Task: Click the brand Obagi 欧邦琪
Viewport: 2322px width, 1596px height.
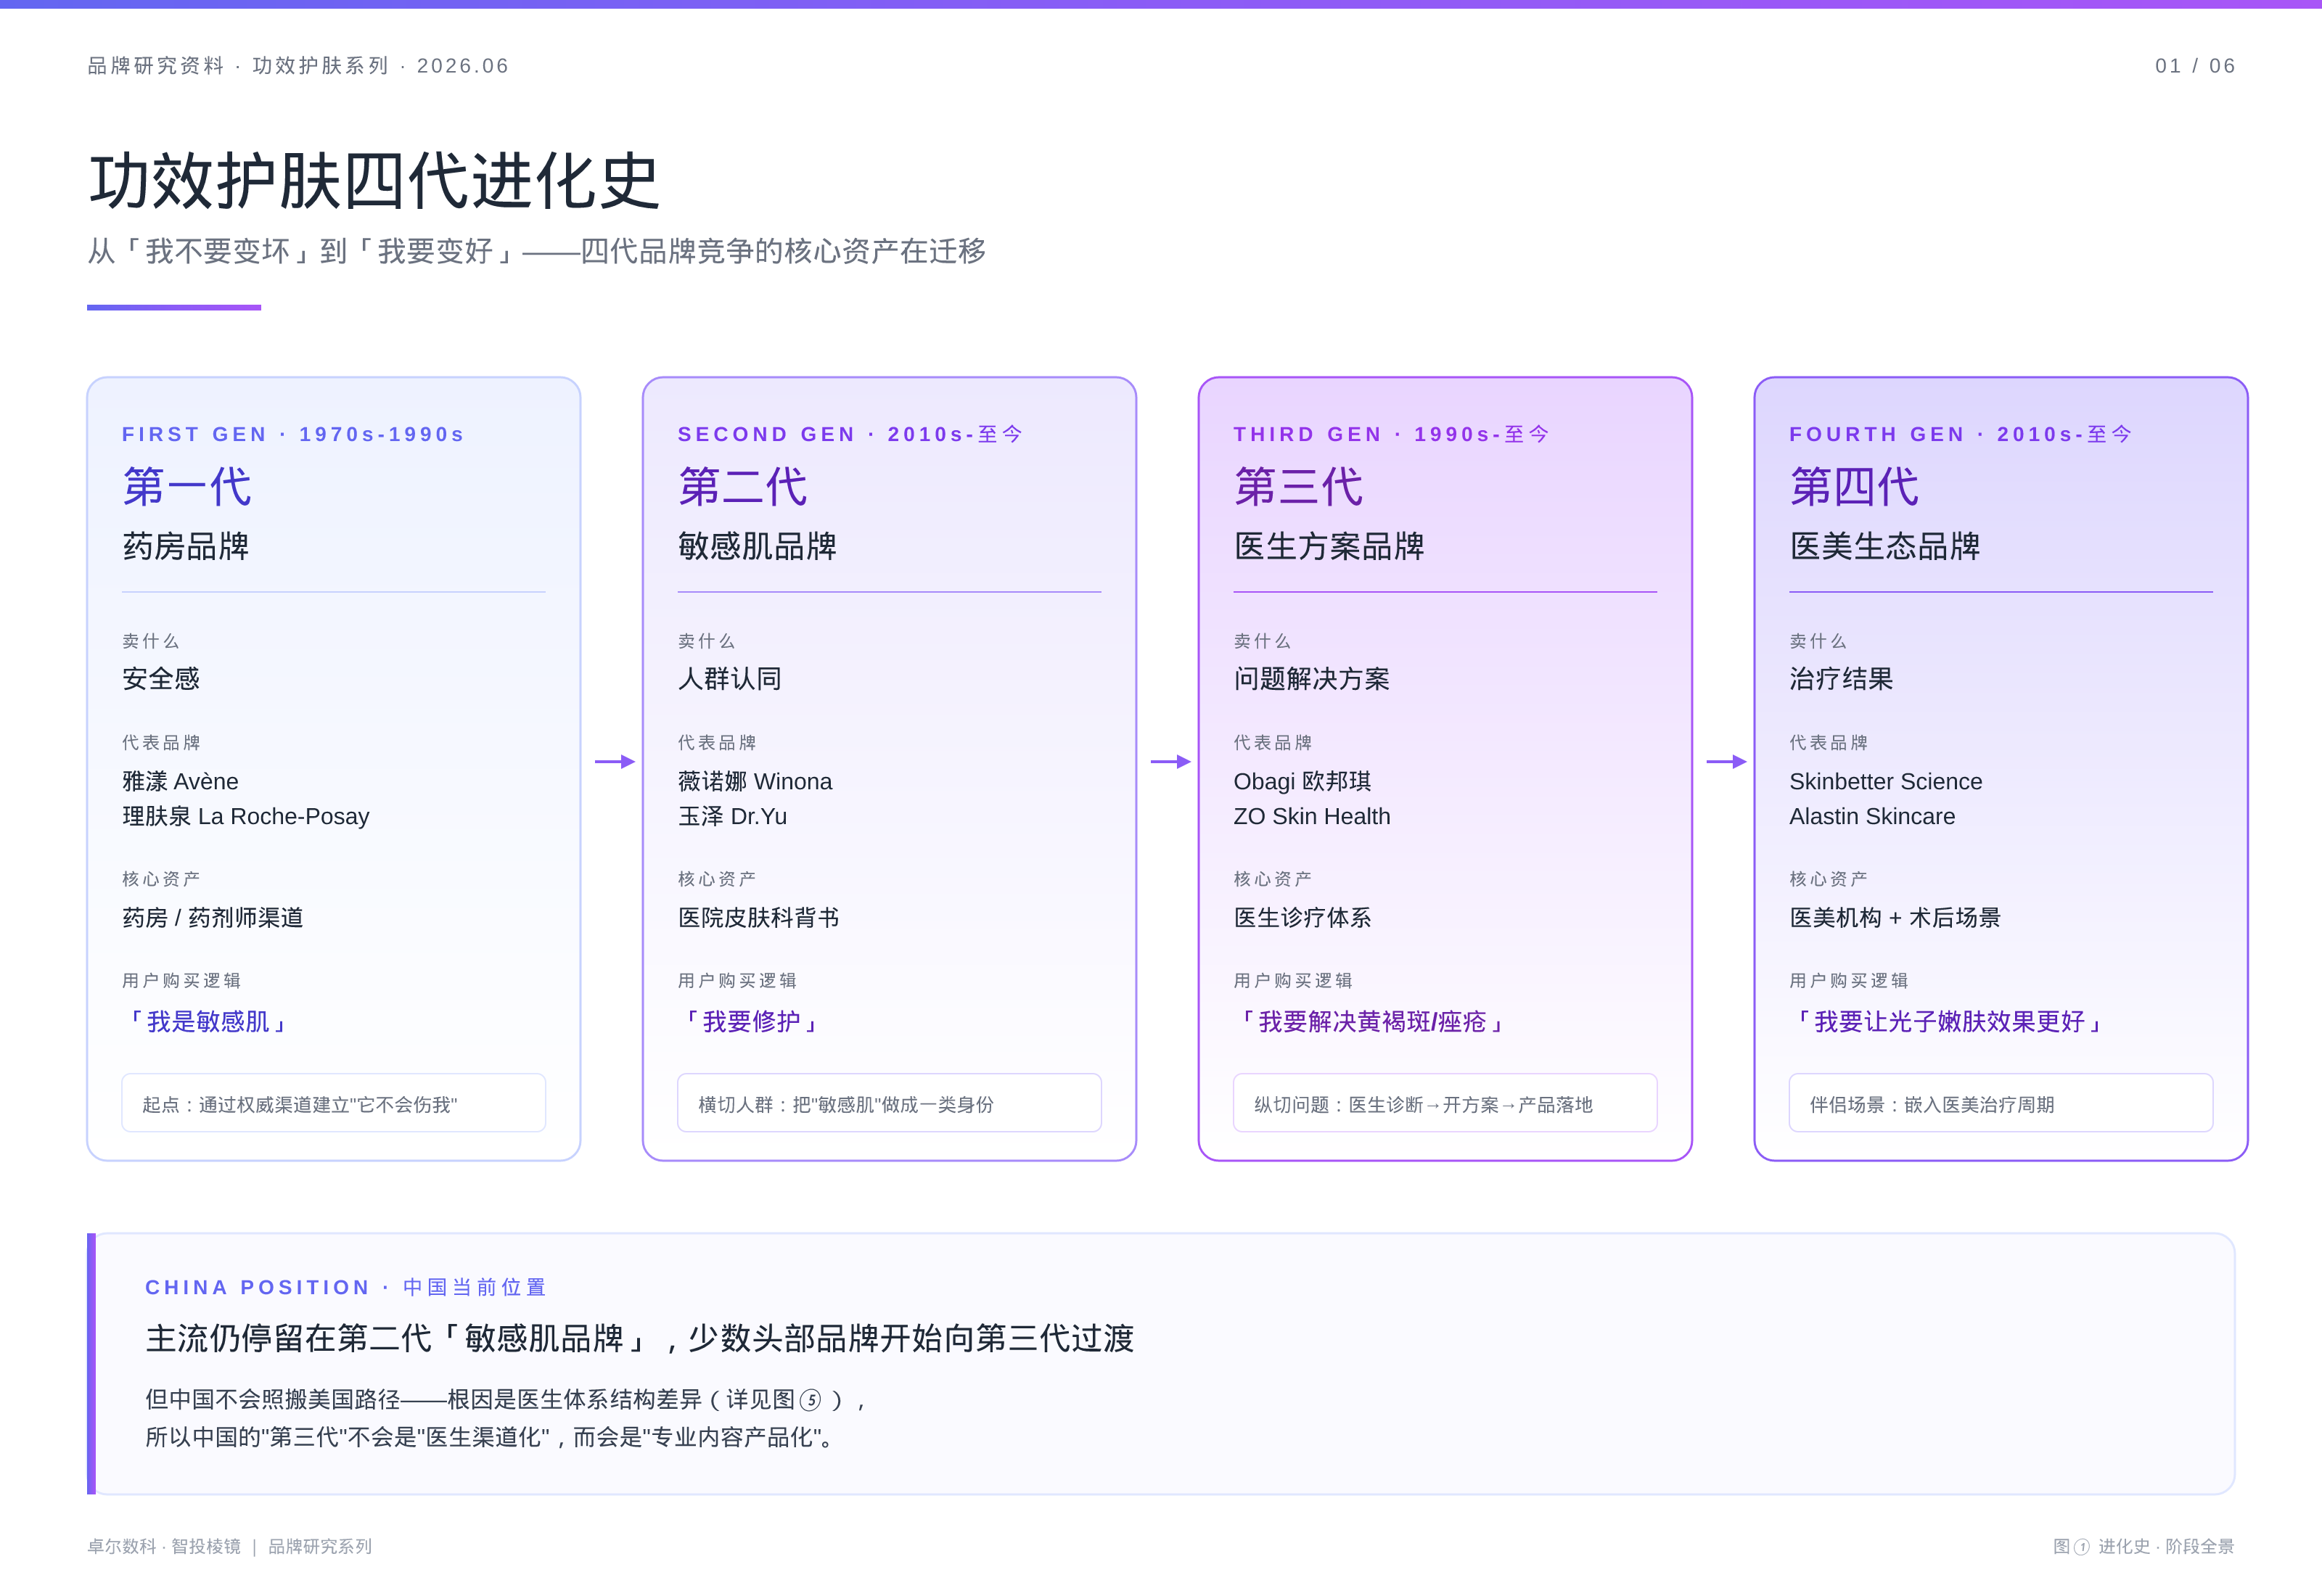Action: pos(1303,781)
